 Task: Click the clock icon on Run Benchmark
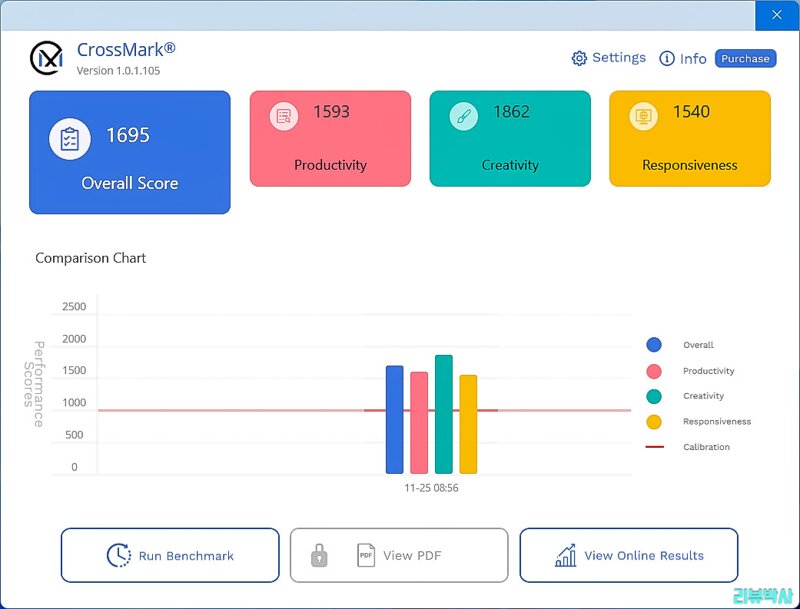[118, 555]
